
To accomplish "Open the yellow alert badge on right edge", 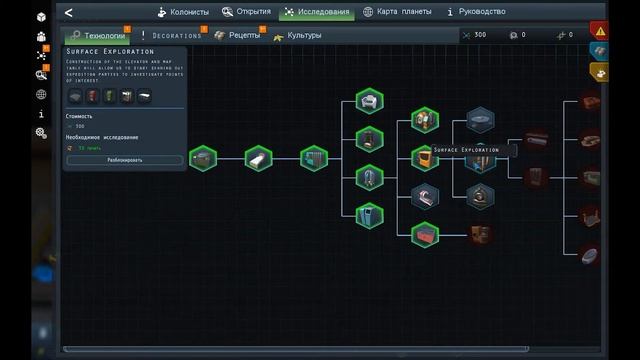I will click(599, 73).
